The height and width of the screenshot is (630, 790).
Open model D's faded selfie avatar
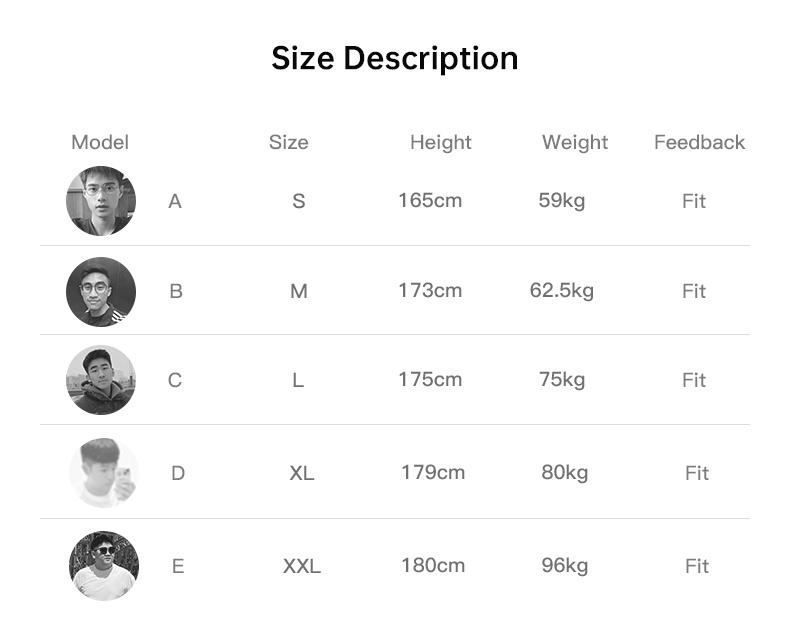pyautogui.click(x=104, y=473)
